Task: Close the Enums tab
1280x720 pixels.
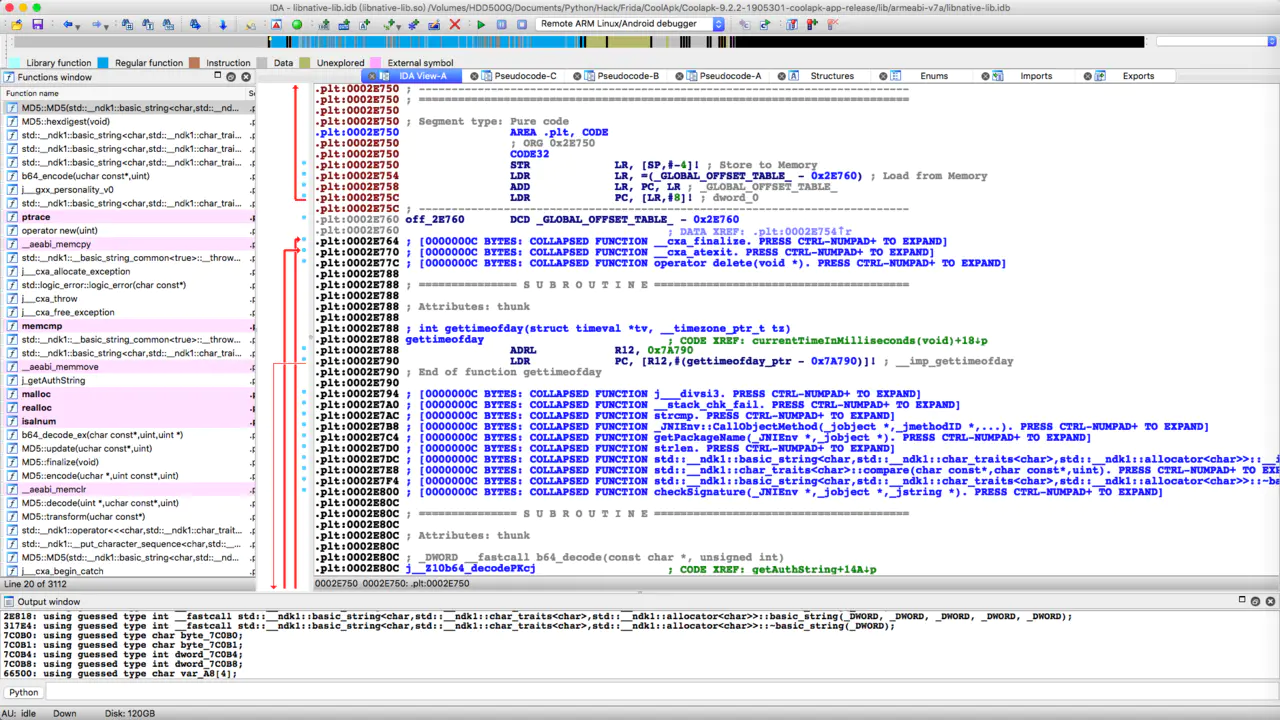Action: pos(883,76)
